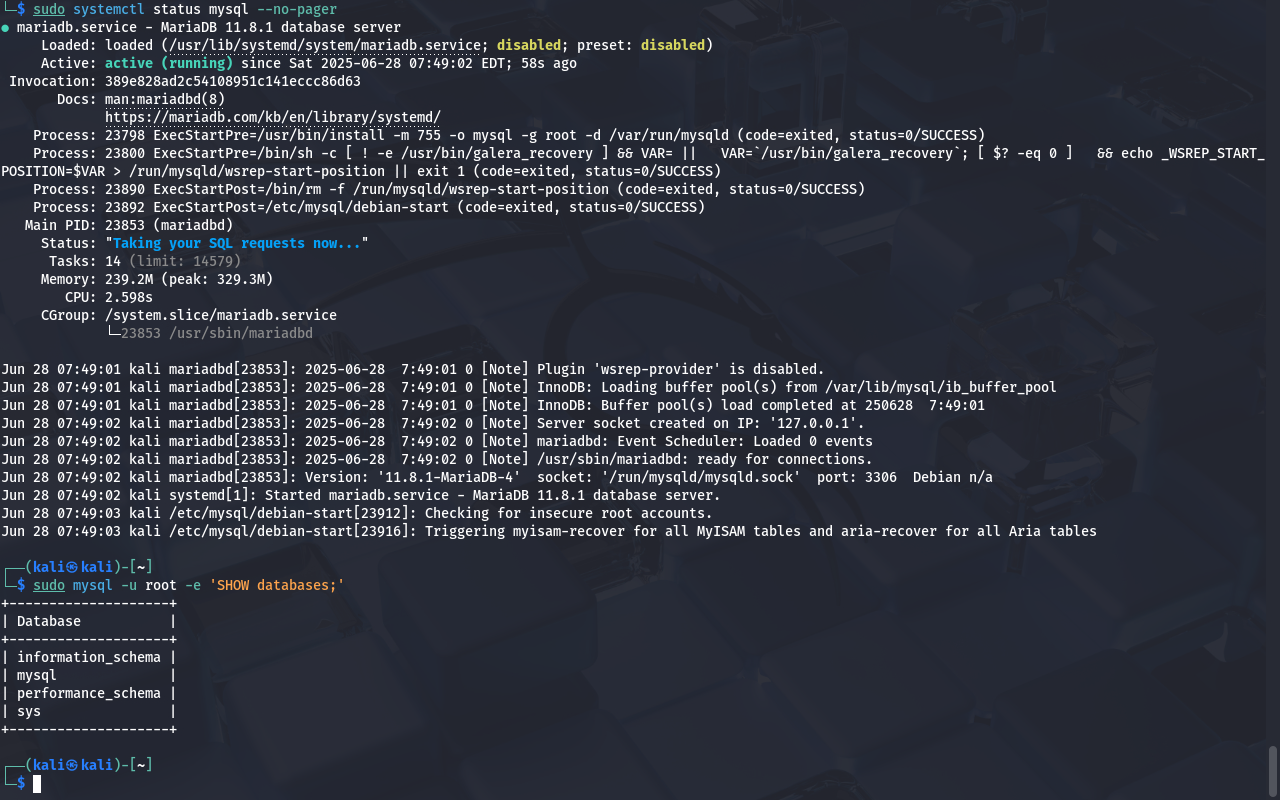Click the mariadb.com systemd documentation URL
Screen dimensions: 1280x800
point(273,117)
